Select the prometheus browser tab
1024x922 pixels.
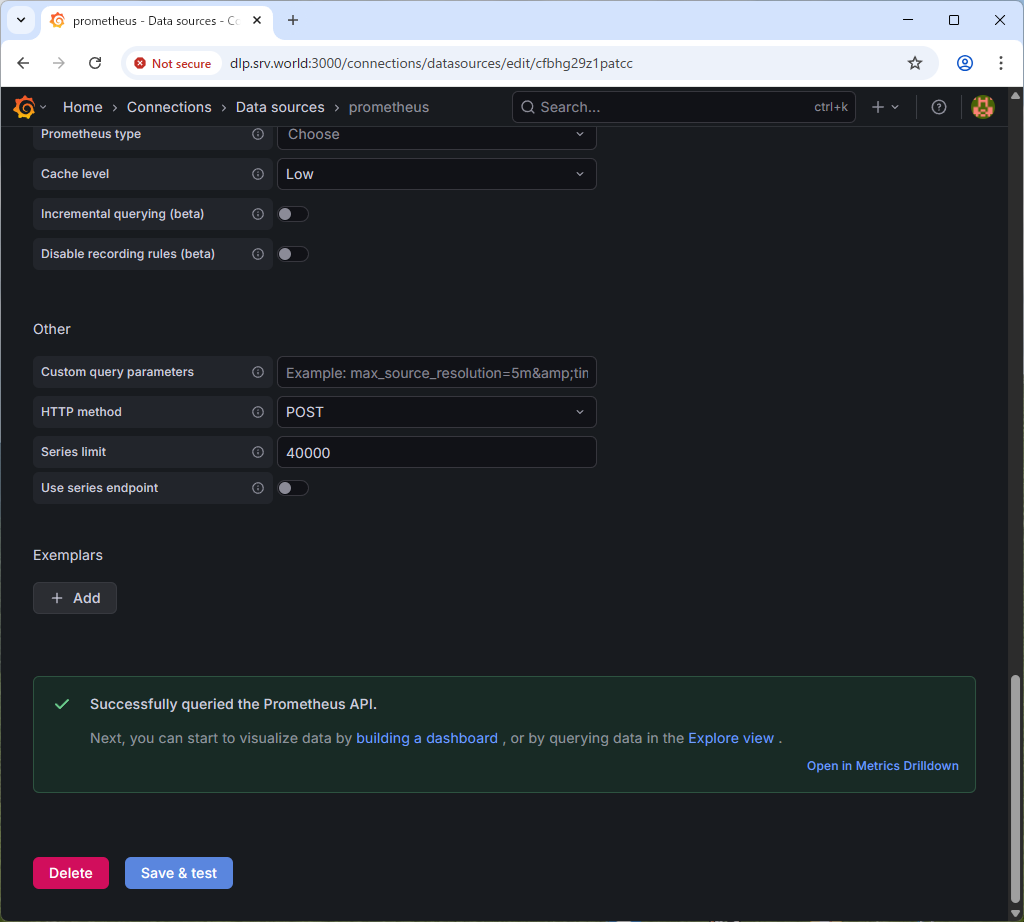[x=156, y=21]
